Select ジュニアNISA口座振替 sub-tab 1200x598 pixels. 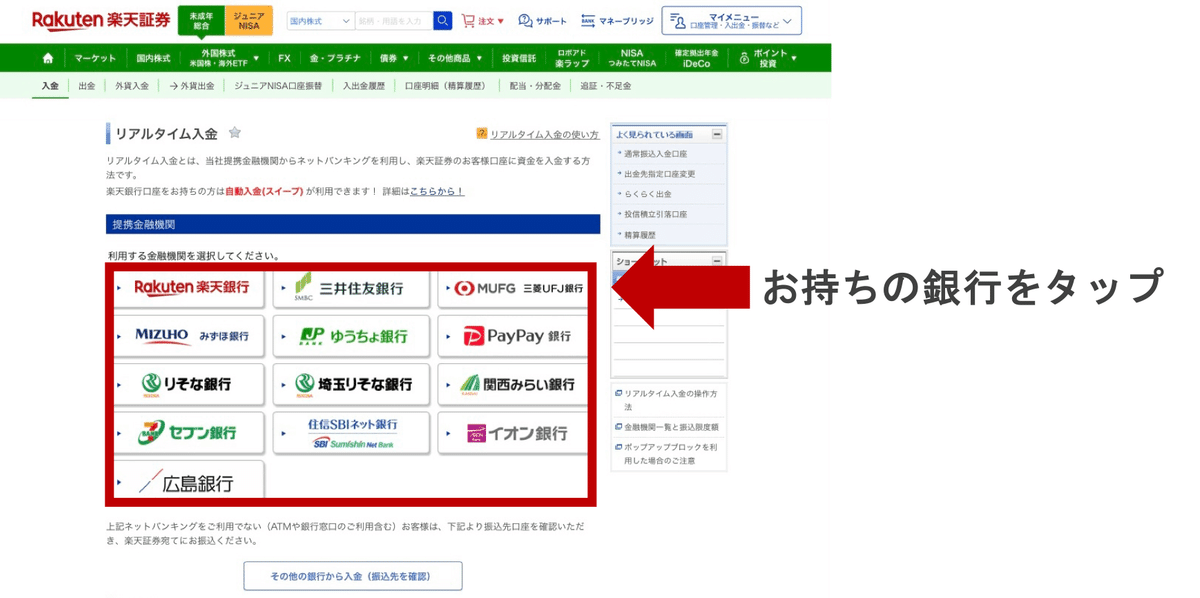tap(278, 86)
